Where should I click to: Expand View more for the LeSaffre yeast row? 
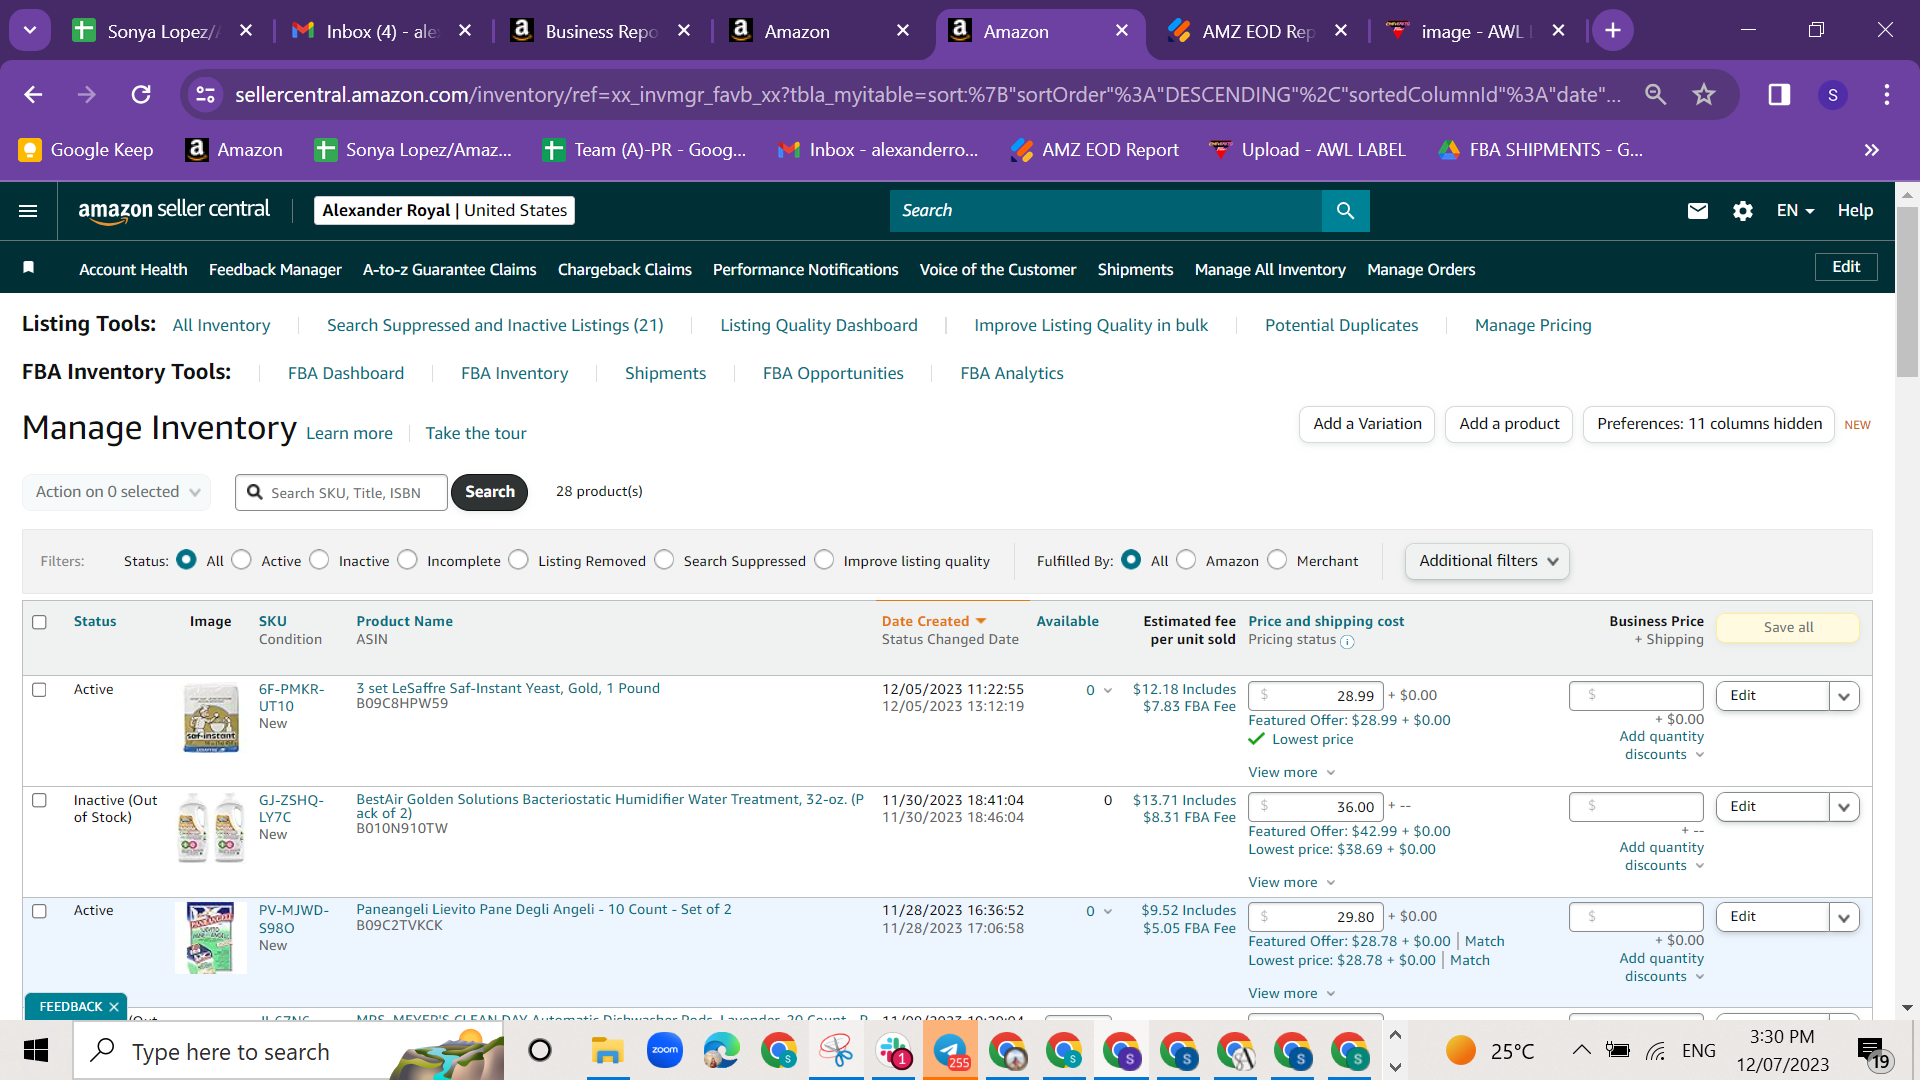tap(1291, 773)
